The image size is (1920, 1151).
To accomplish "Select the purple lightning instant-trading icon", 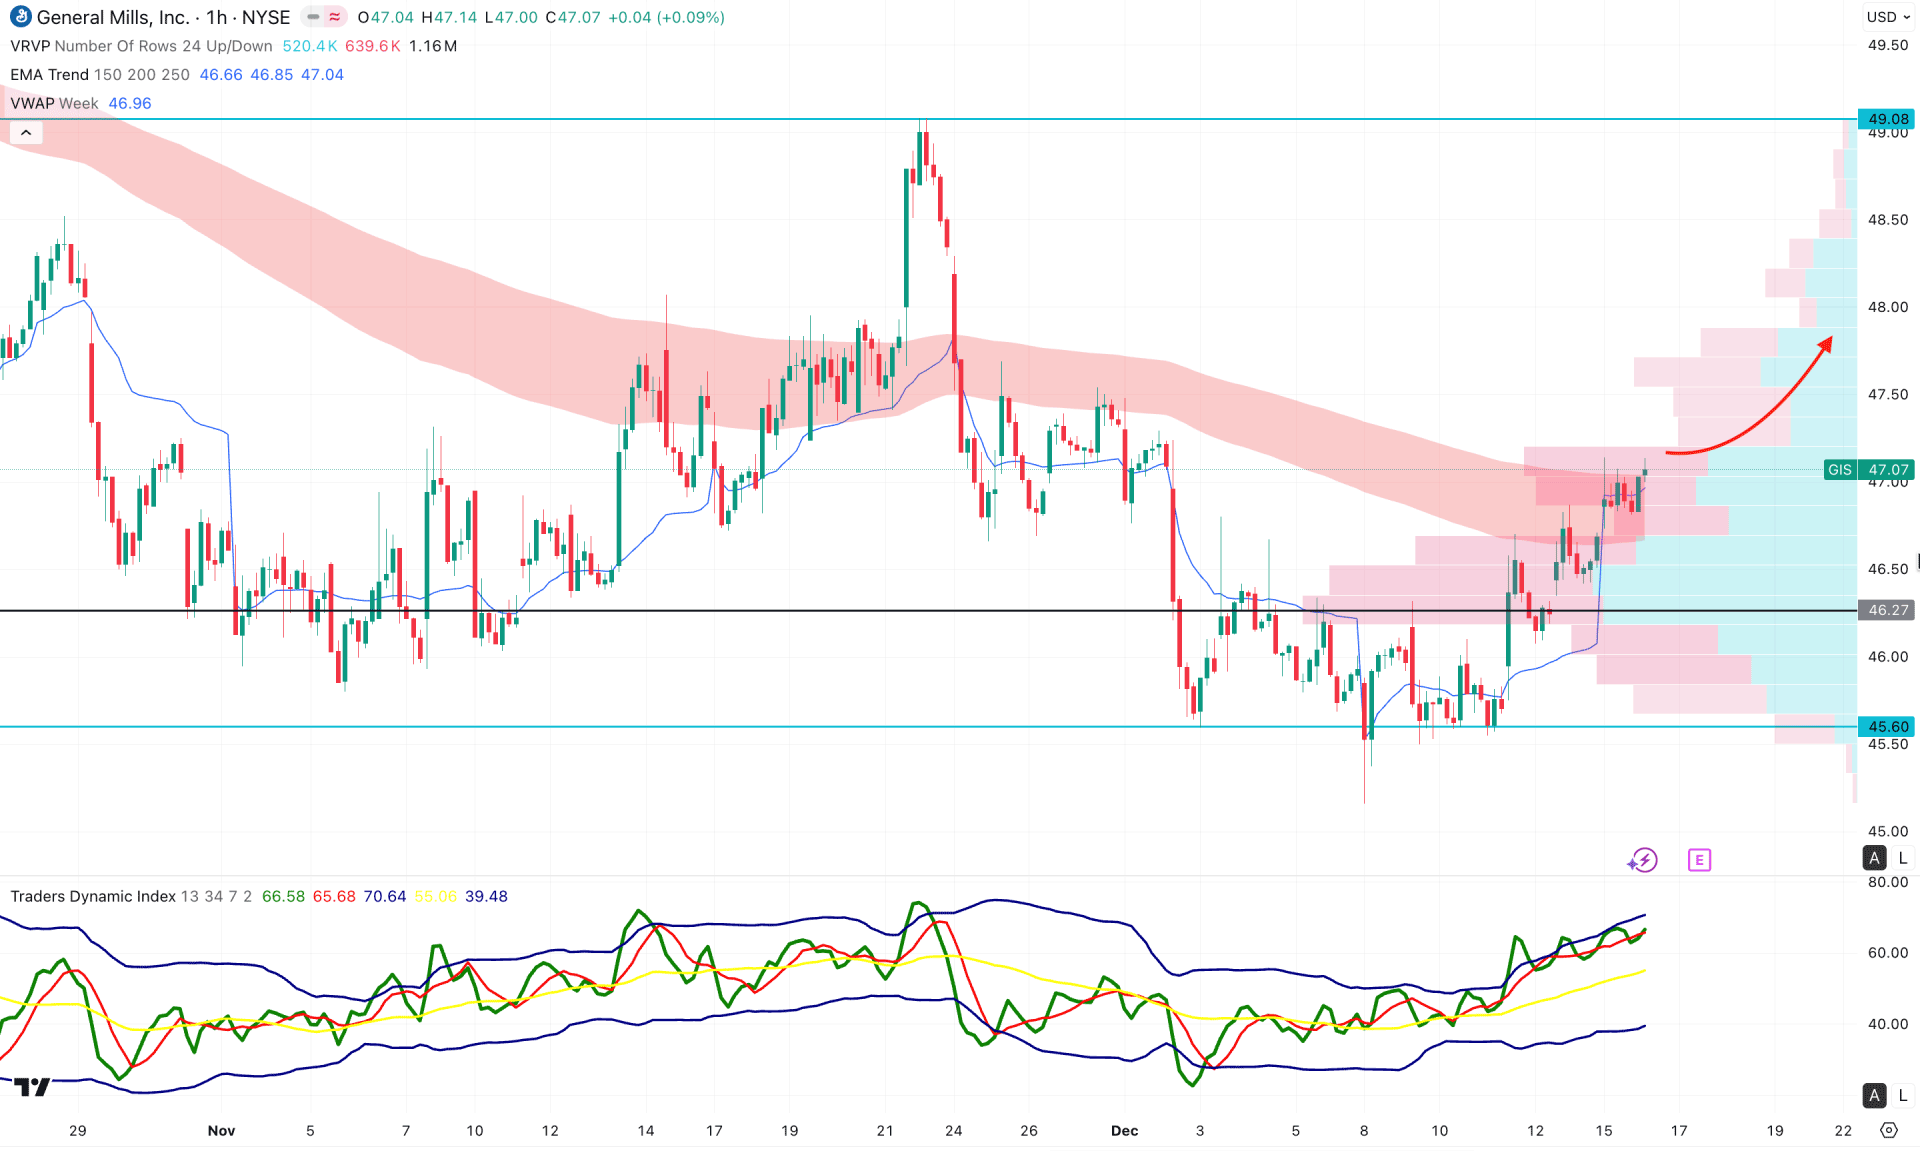I will click(1643, 859).
